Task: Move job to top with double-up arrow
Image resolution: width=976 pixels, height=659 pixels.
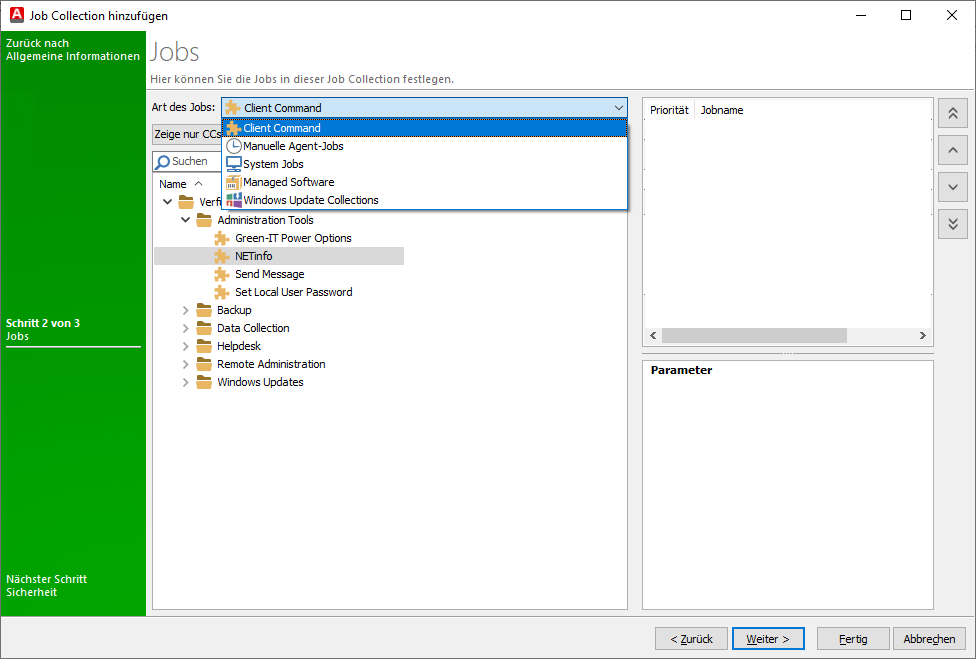Action: pyautogui.click(x=953, y=114)
